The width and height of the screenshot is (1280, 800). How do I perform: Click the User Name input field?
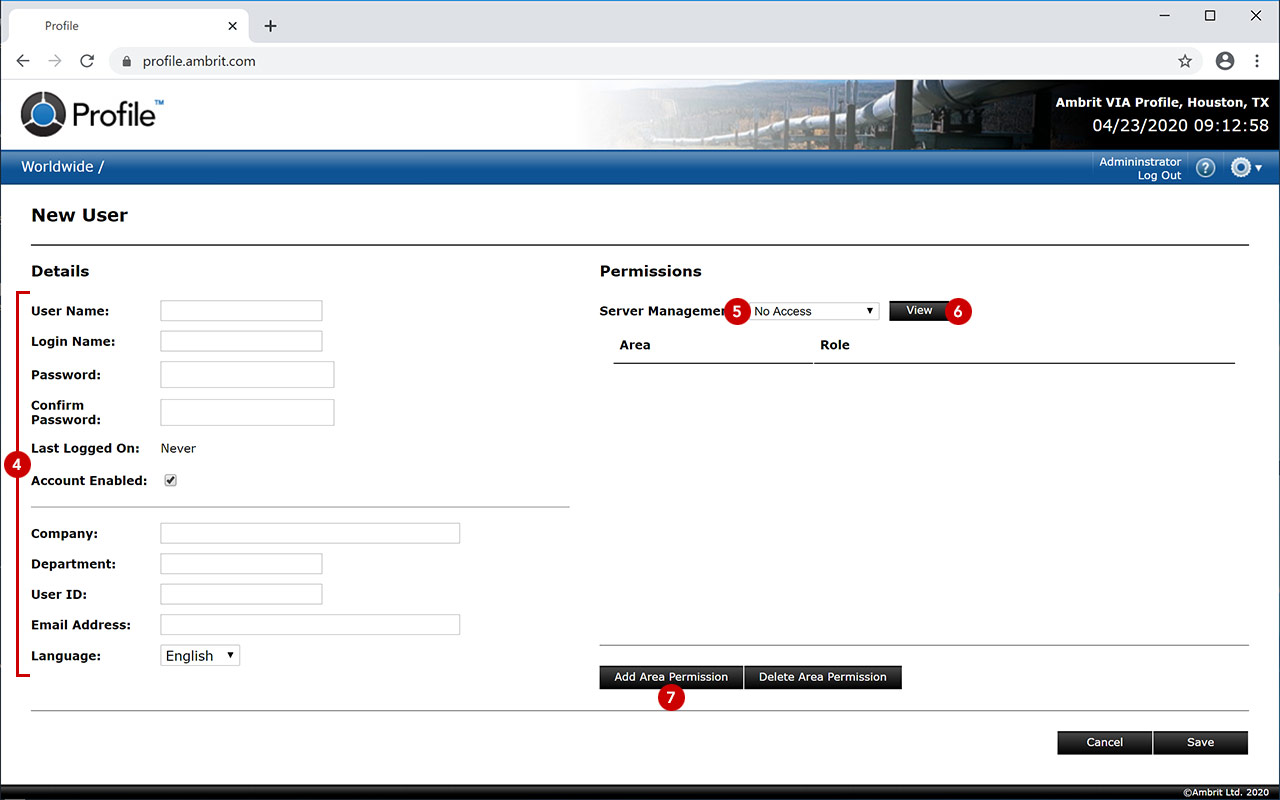(241, 311)
